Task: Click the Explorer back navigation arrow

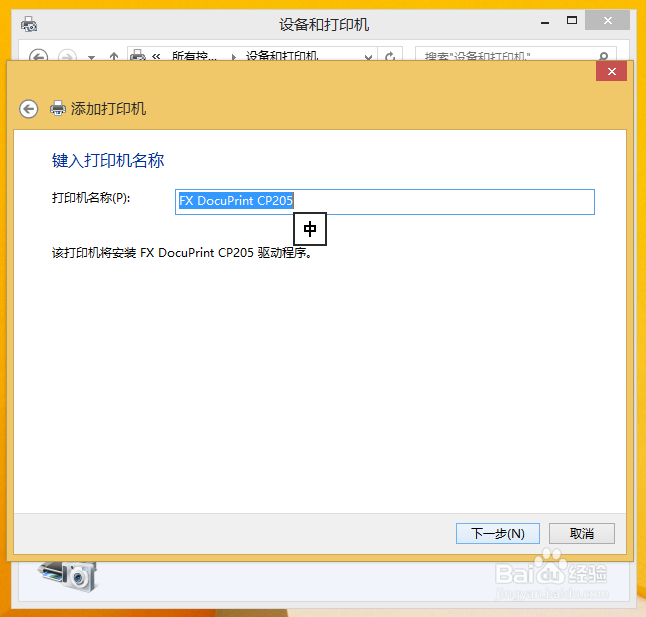Action: pos(39,56)
